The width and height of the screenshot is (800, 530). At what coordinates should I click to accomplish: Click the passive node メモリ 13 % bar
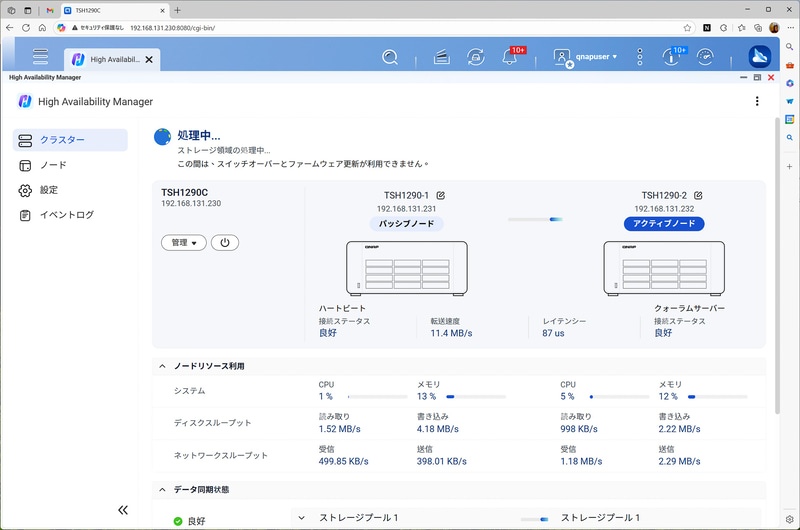click(x=476, y=396)
